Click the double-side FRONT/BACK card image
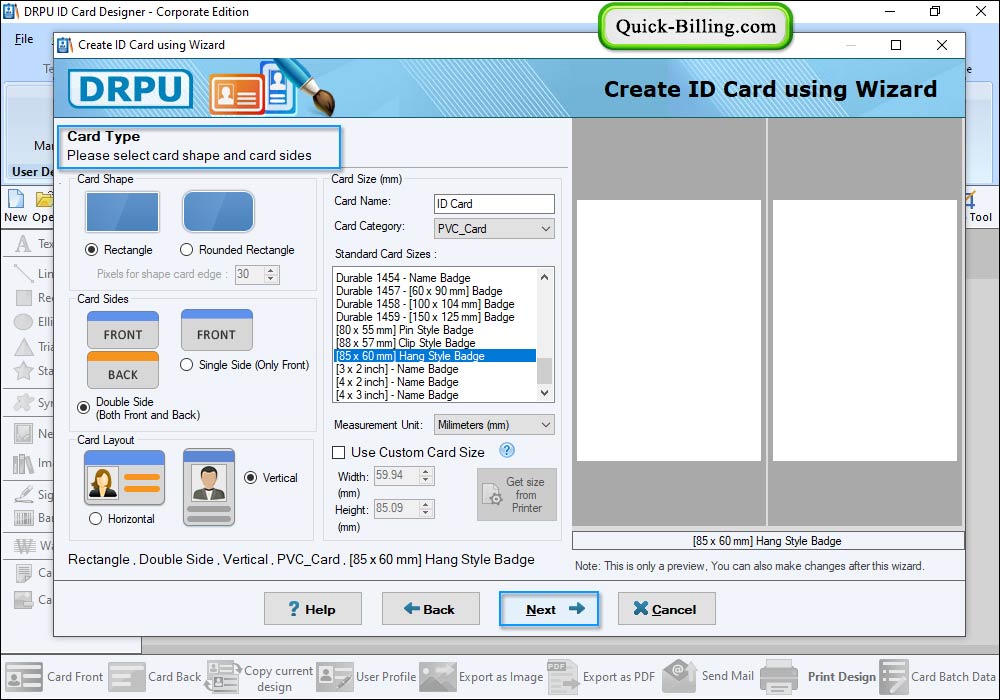 [x=123, y=349]
